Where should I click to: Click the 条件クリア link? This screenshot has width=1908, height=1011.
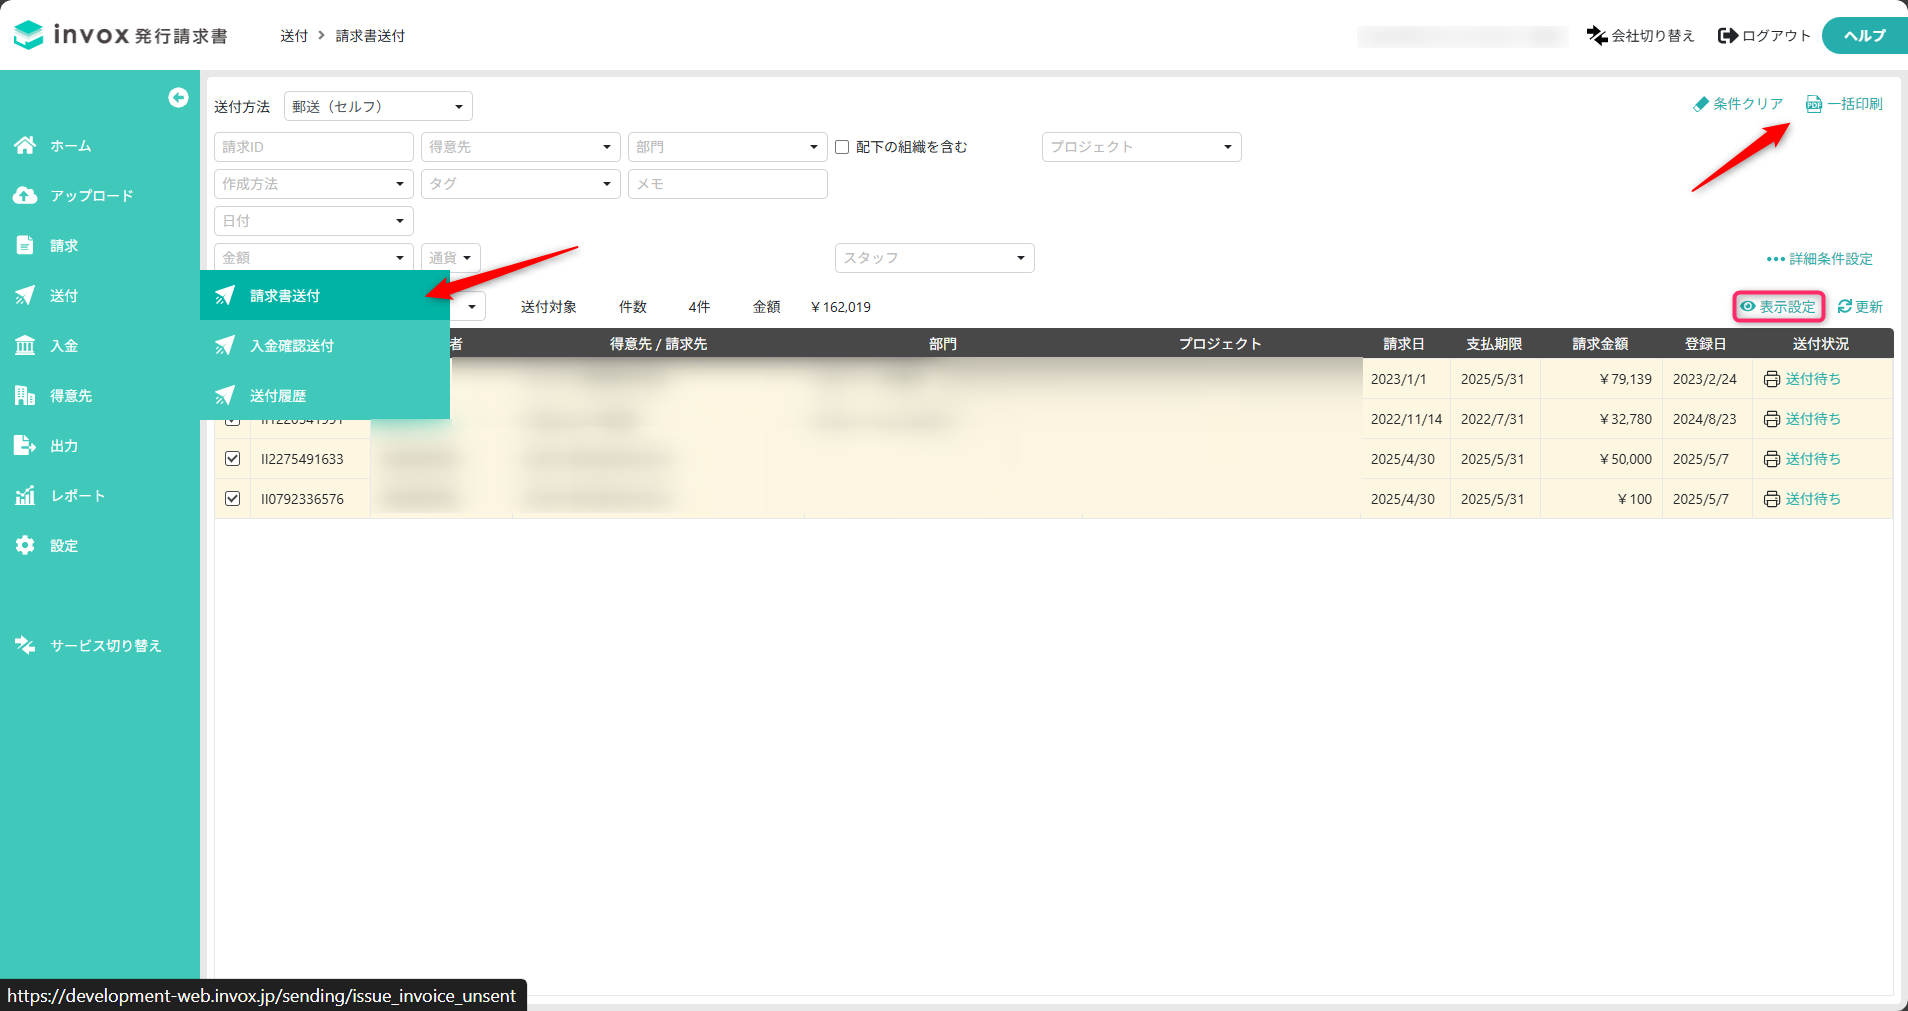tap(1738, 104)
